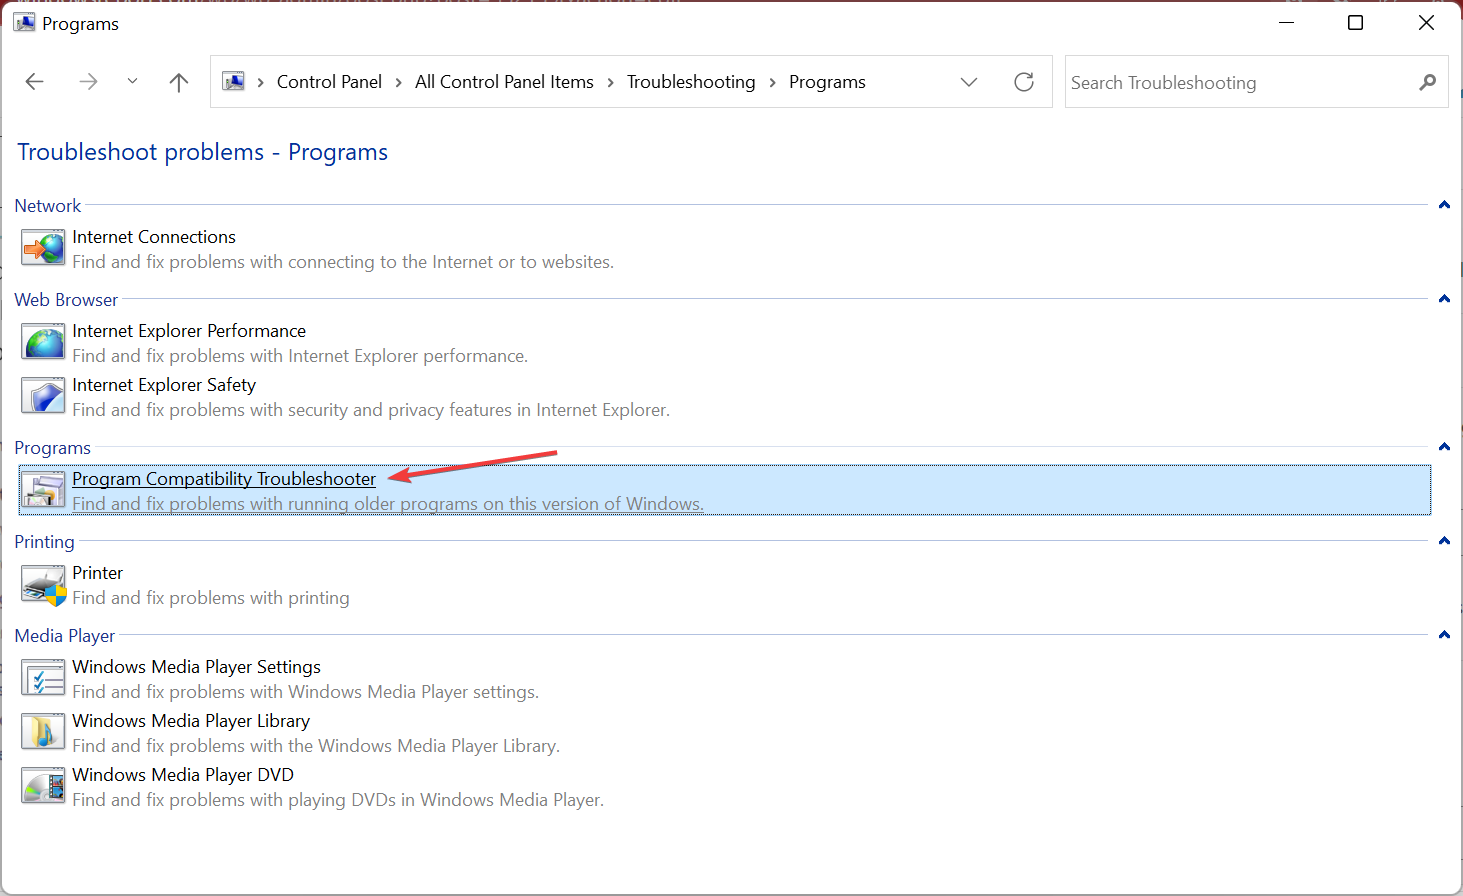Click the Printer troubleshooter icon

pos(43,584)
